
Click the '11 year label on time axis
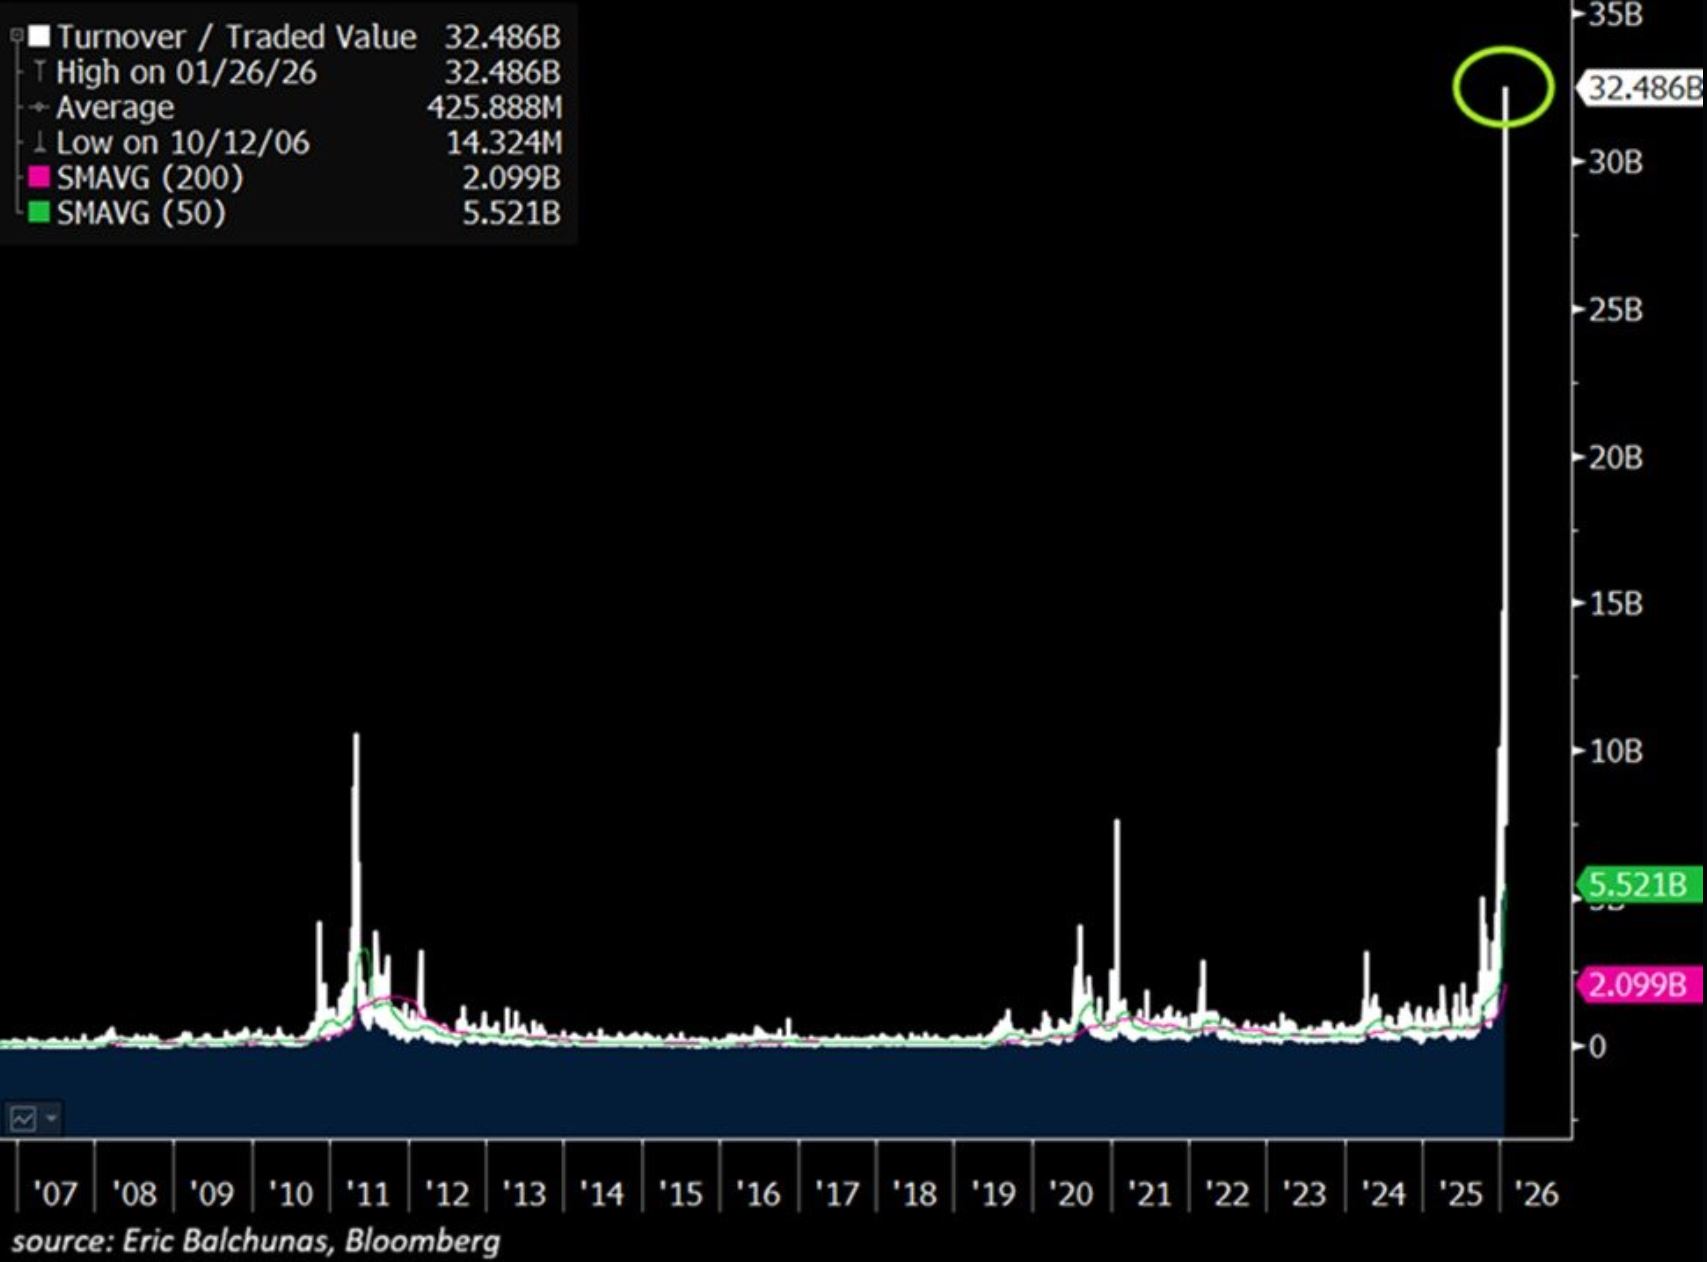pos(367,1193)
